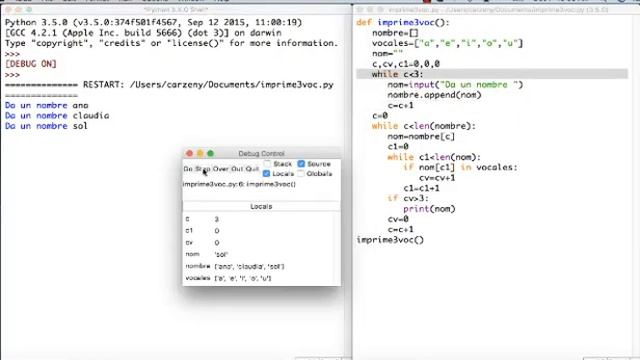Click the Over button in Debug Control
The image size is (640, 360).
tap(221, 169)
